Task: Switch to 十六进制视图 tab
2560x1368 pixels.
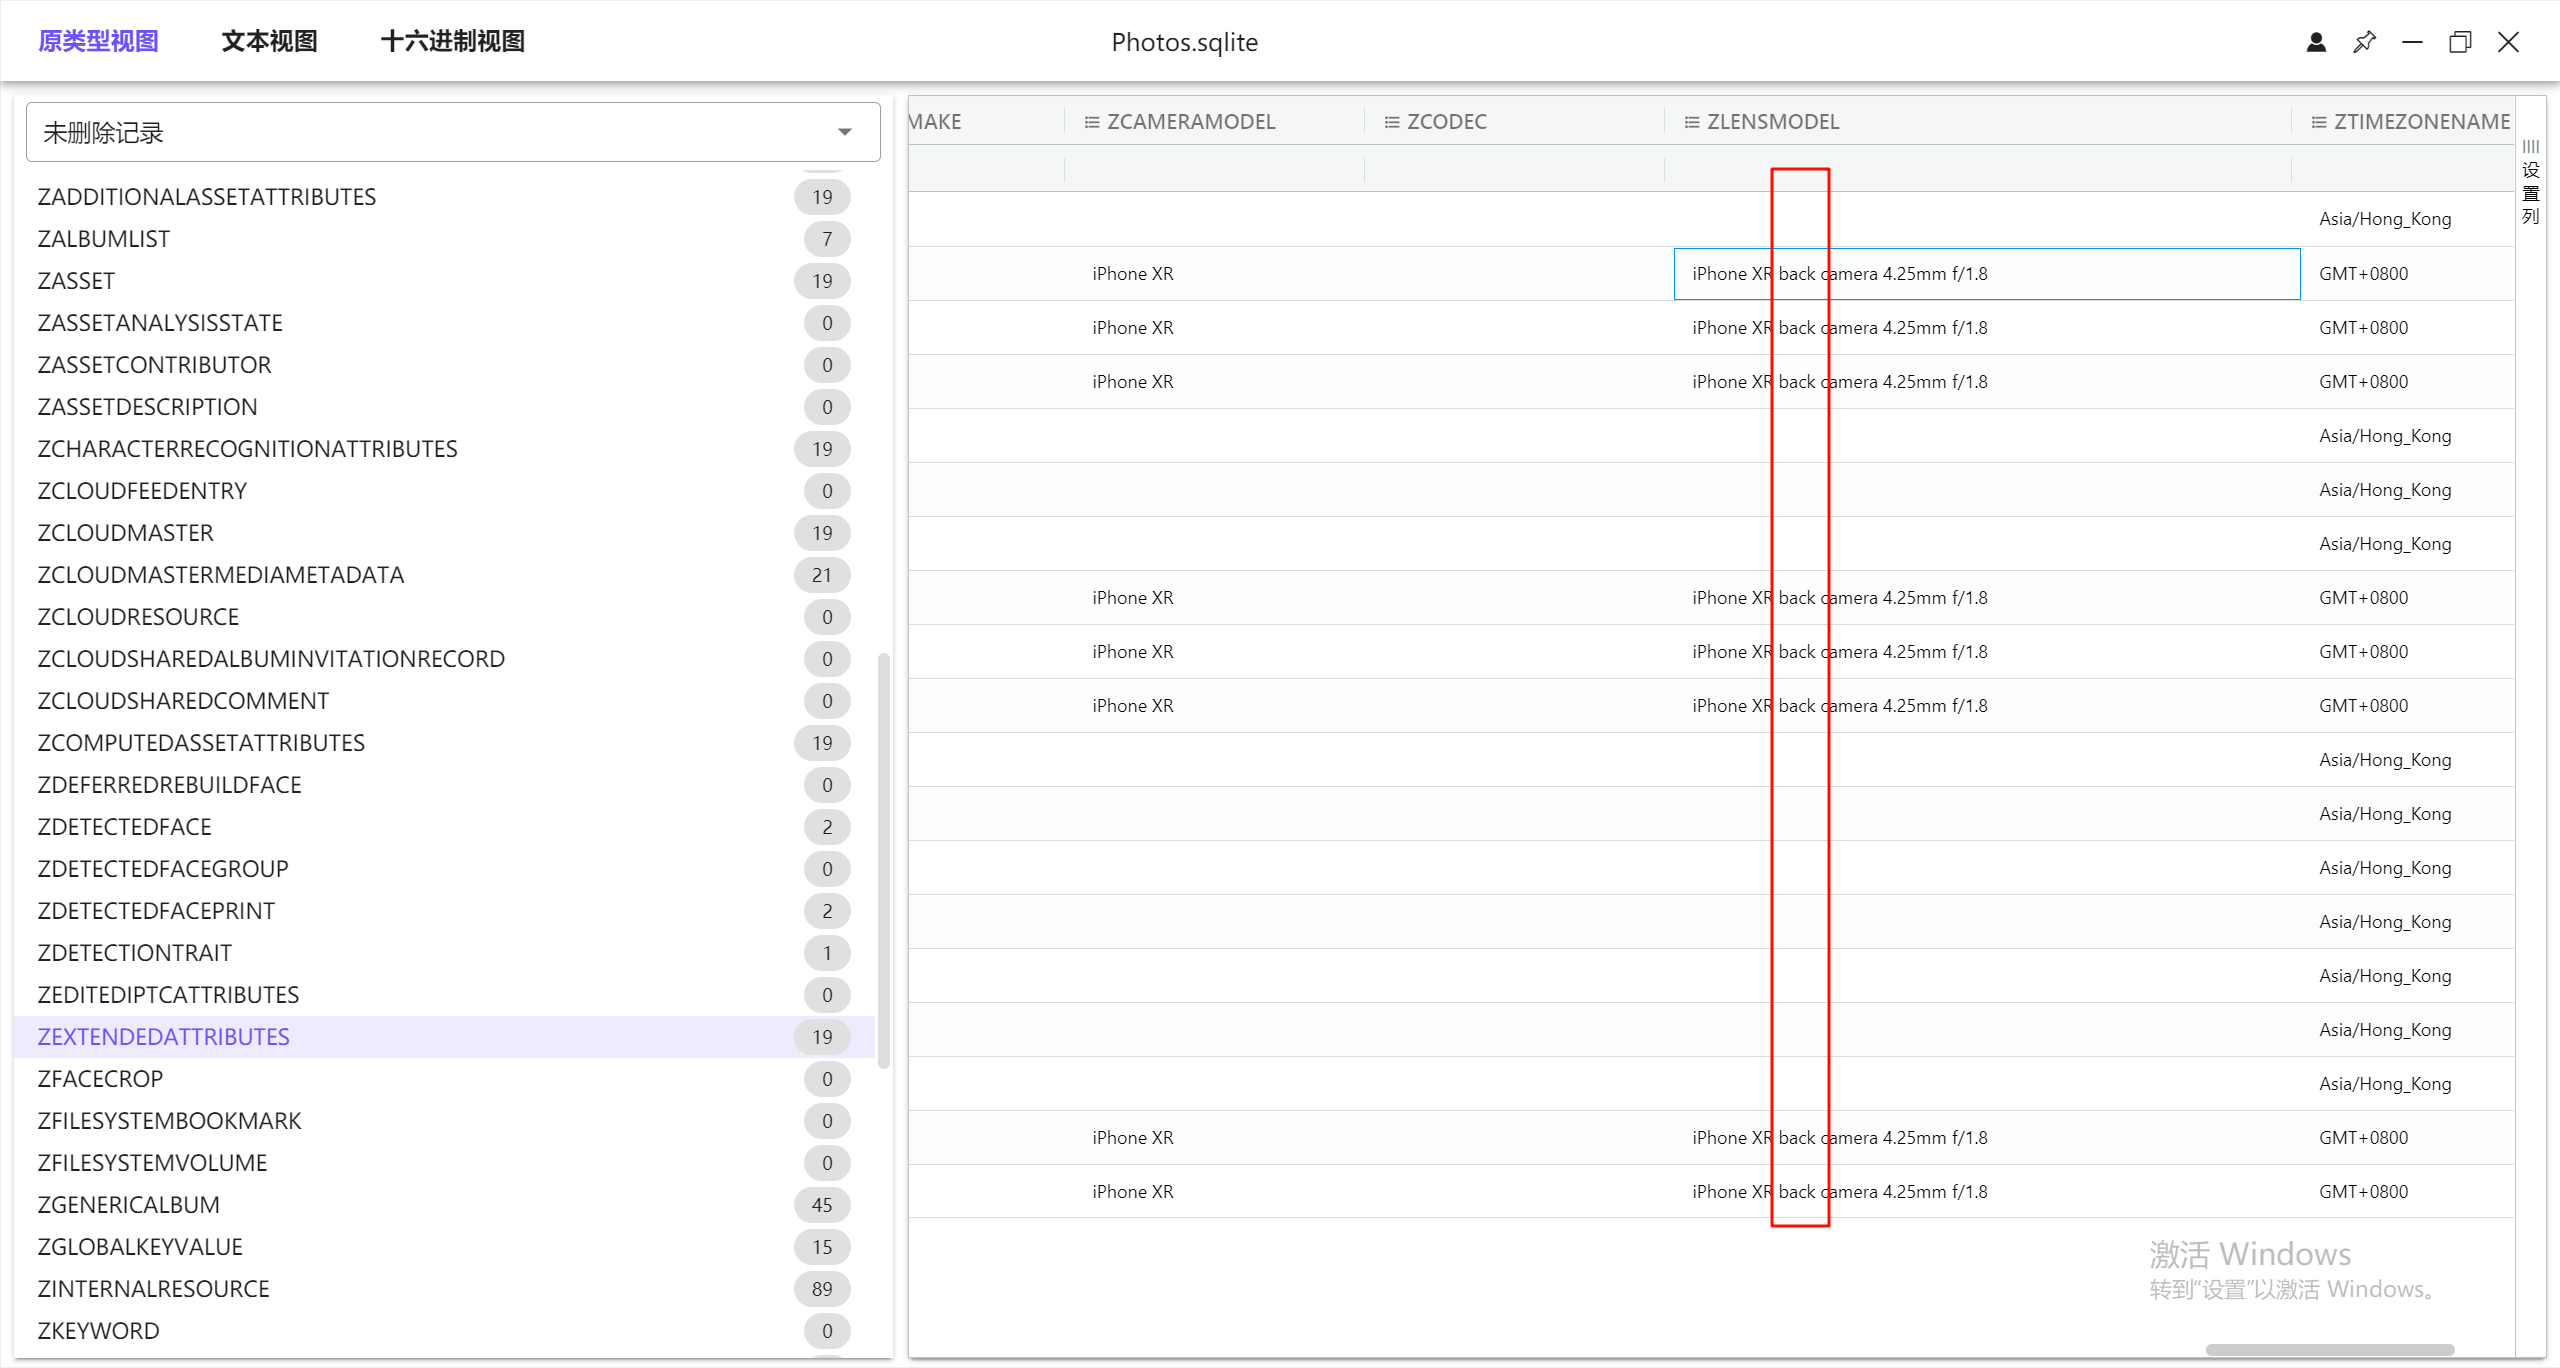Action: tap(453, 41)
